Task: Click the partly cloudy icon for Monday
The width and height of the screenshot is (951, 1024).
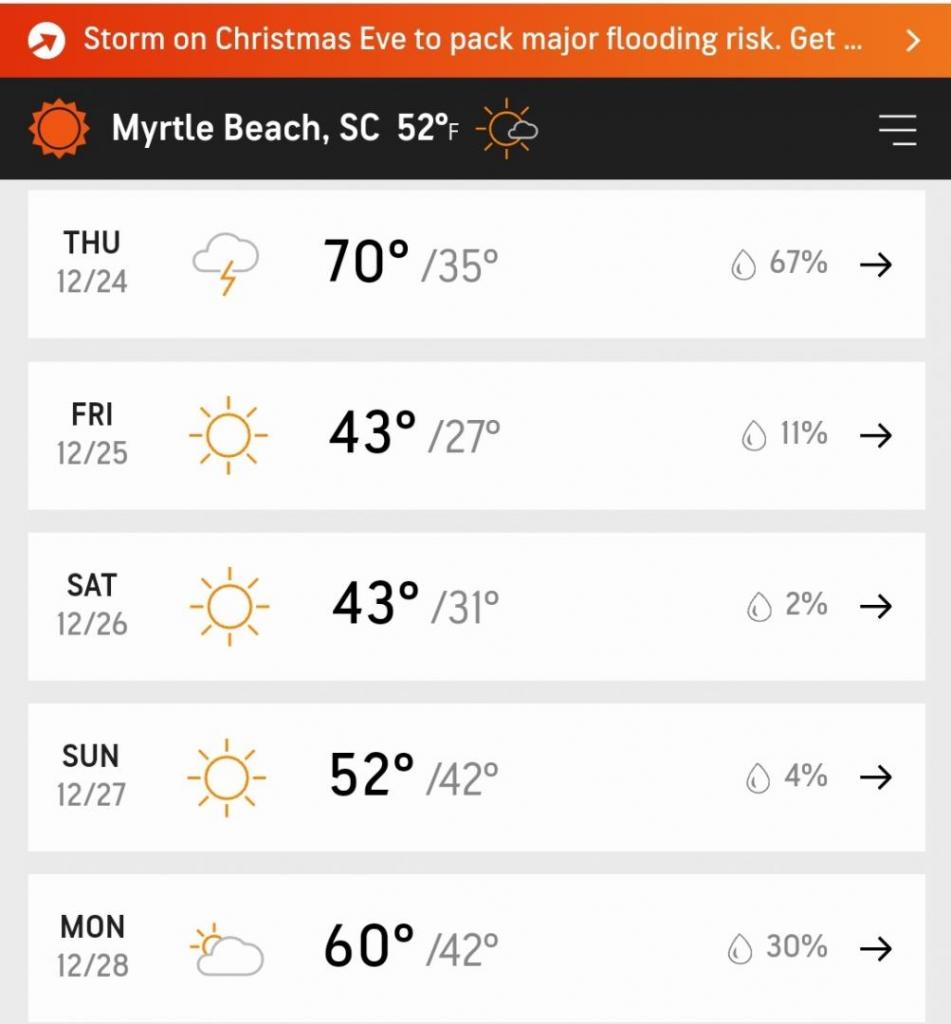Action: click(x=227, y=950)
